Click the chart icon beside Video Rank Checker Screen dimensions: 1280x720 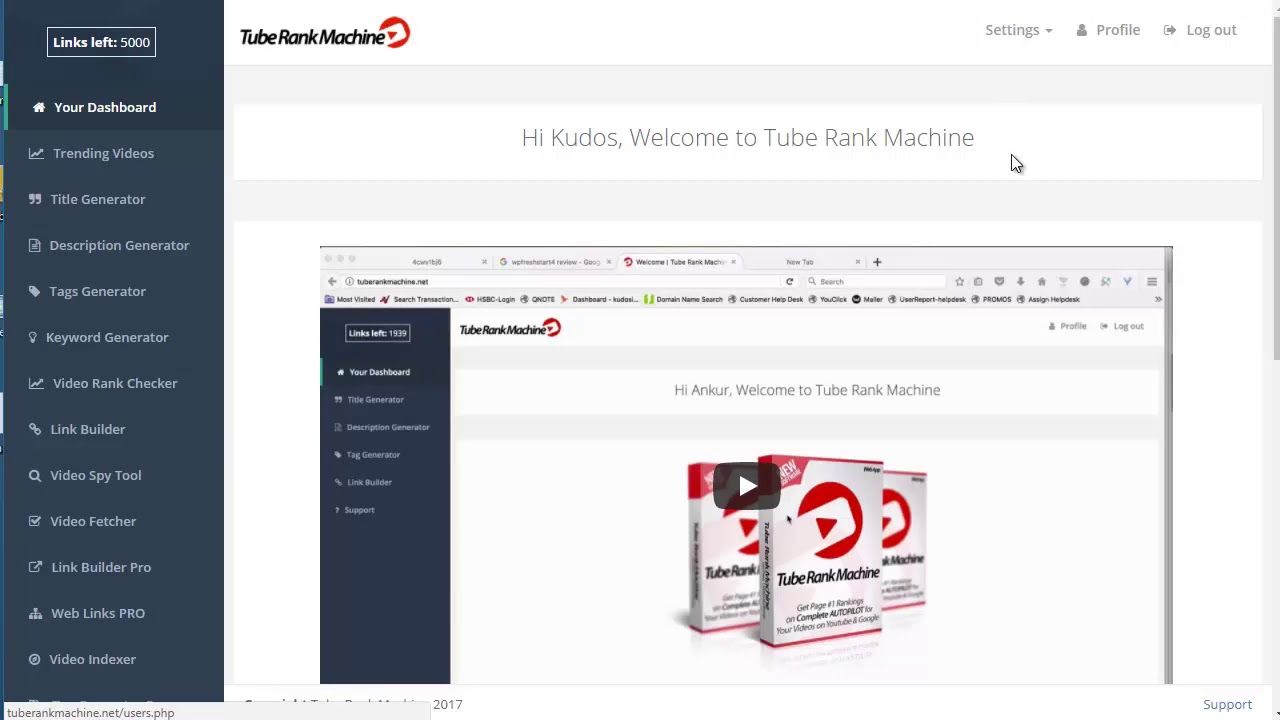[x=36, y=383]
